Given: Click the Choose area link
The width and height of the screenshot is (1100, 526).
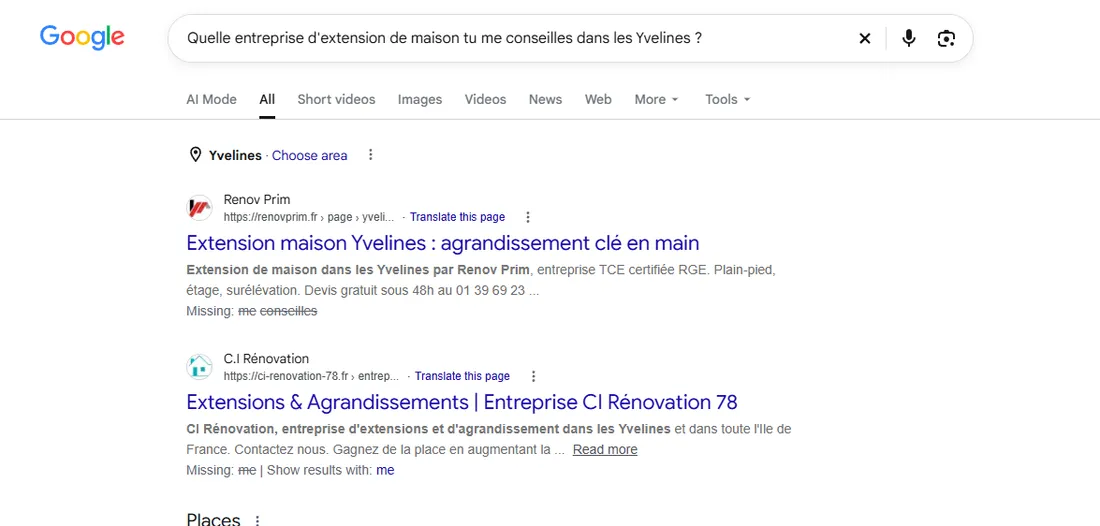Looking at the screenshot, I should click(309, 156).
